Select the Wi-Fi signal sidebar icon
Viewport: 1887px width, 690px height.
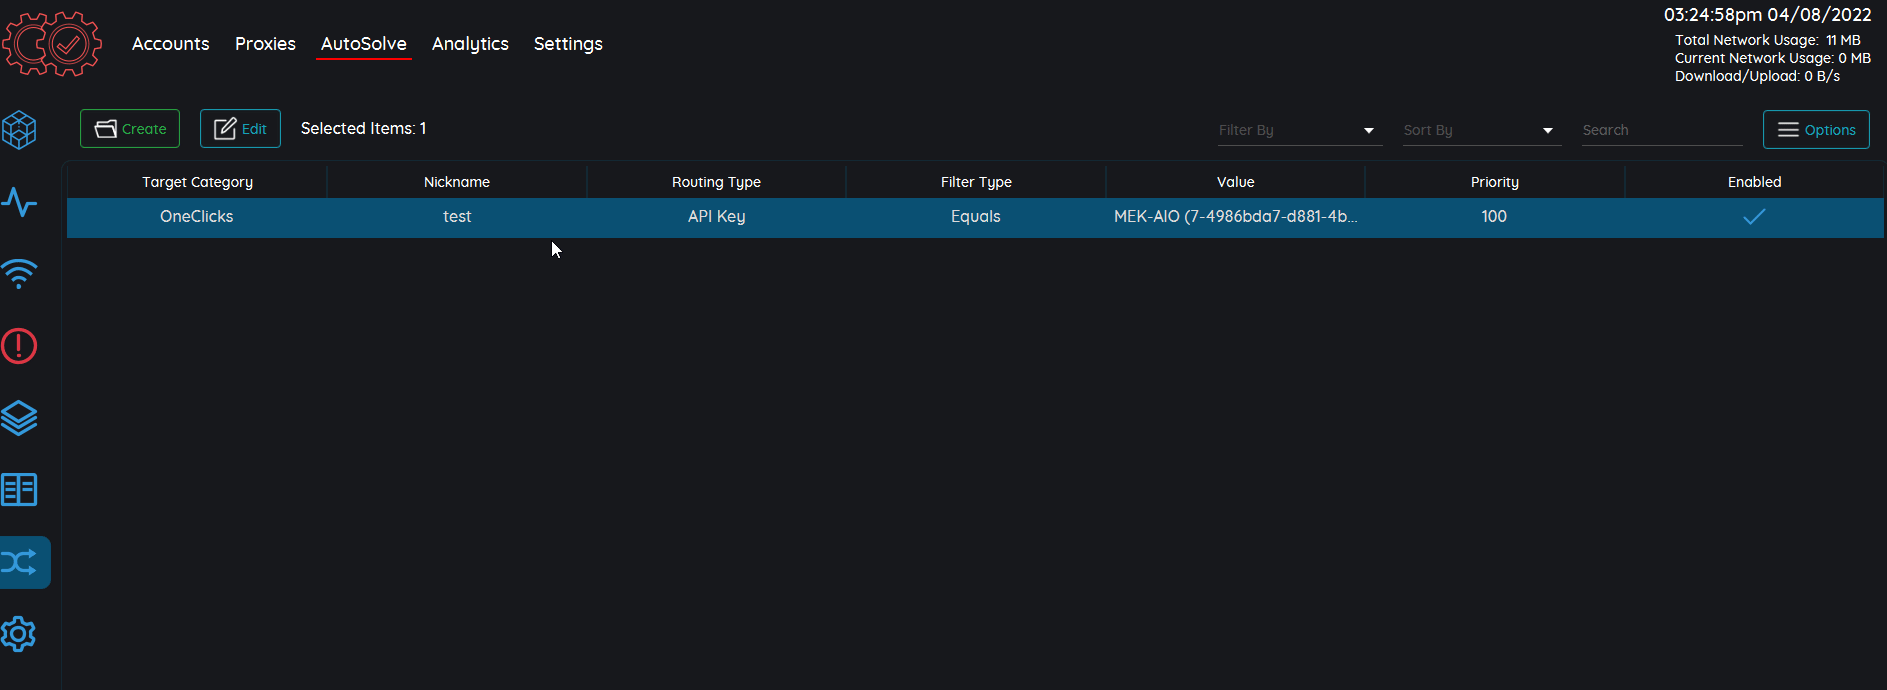(x=20, y=274)
